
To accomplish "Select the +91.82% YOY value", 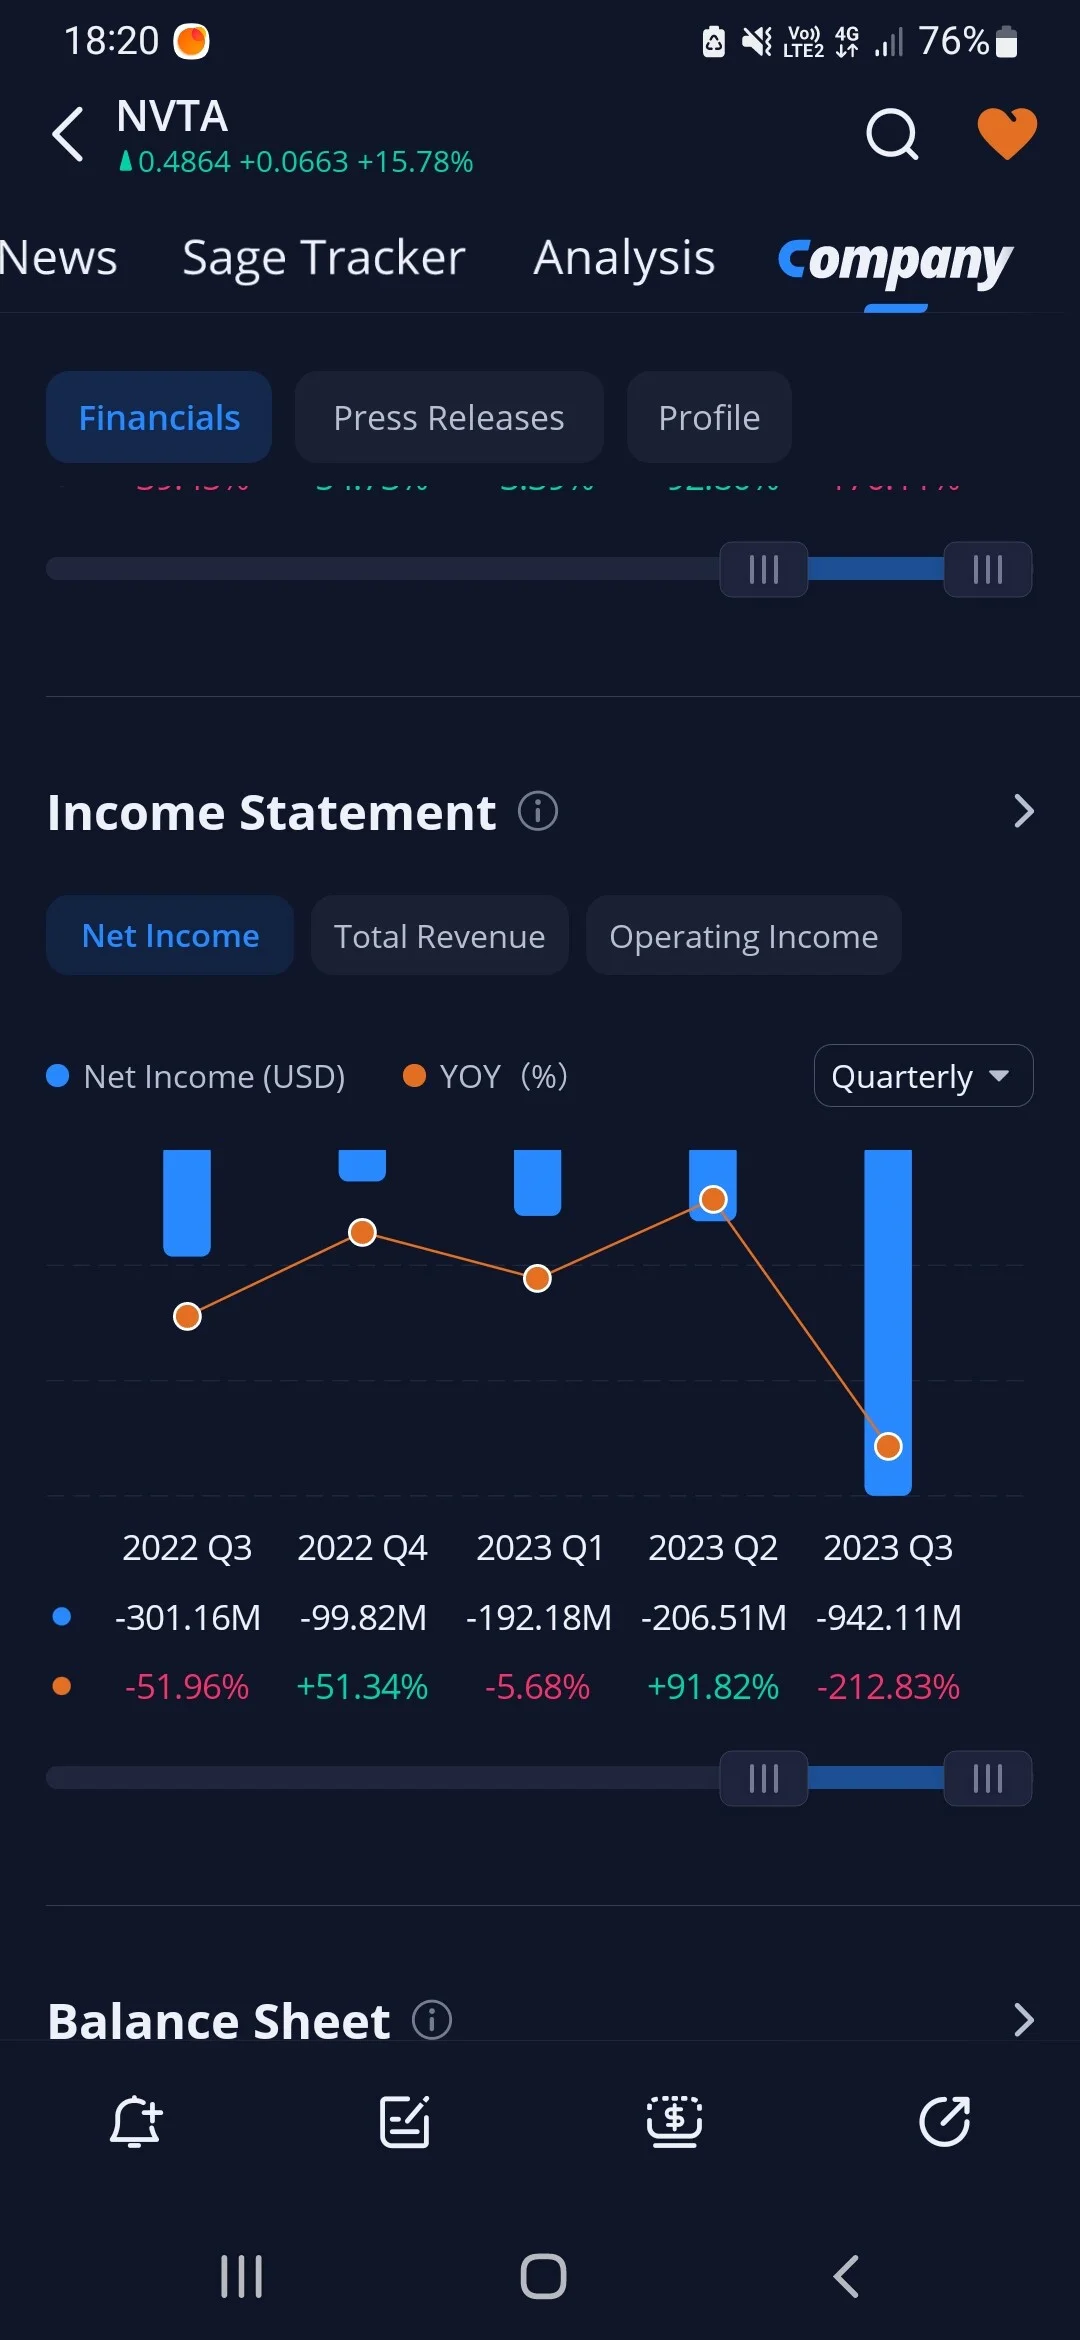I will click(713, 1687).
